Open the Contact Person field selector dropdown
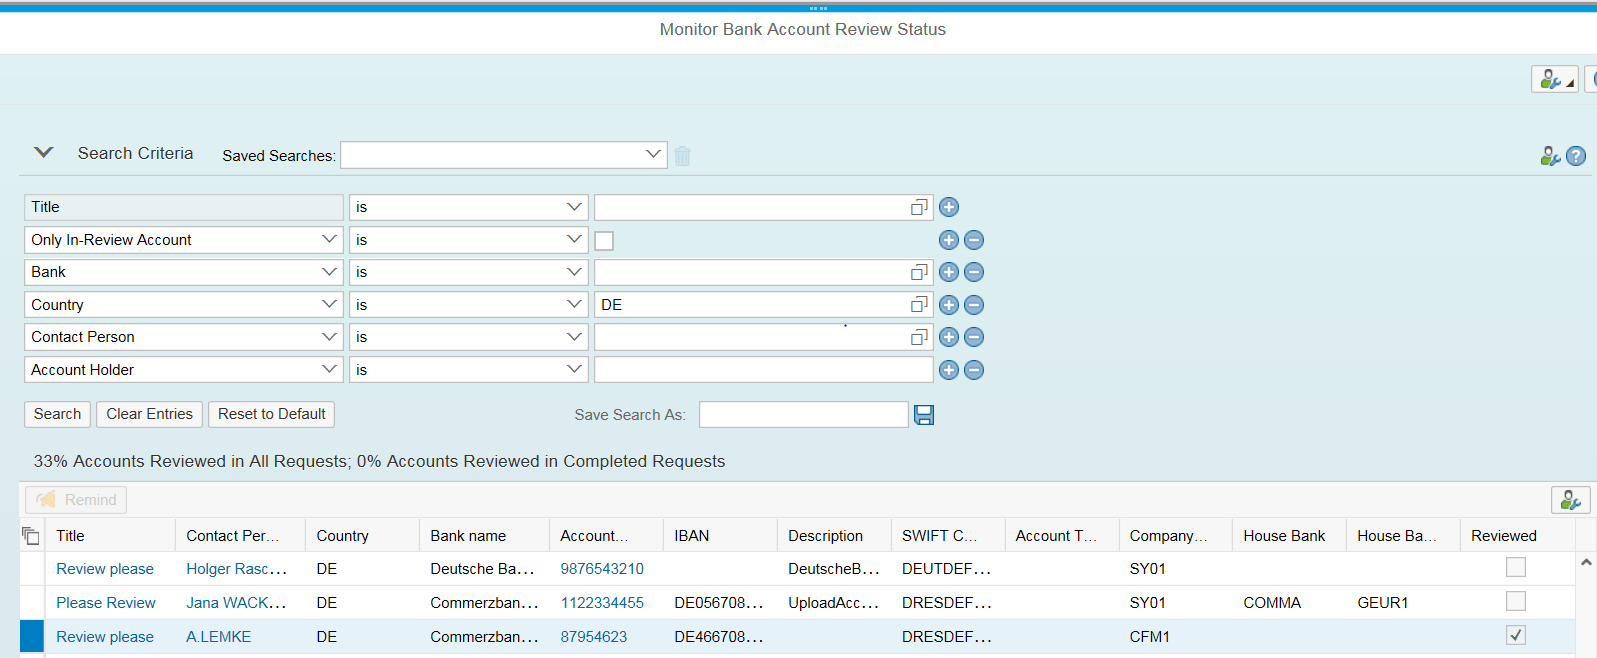This screenshot has height=658, width=1597. (x=329, y=337)
